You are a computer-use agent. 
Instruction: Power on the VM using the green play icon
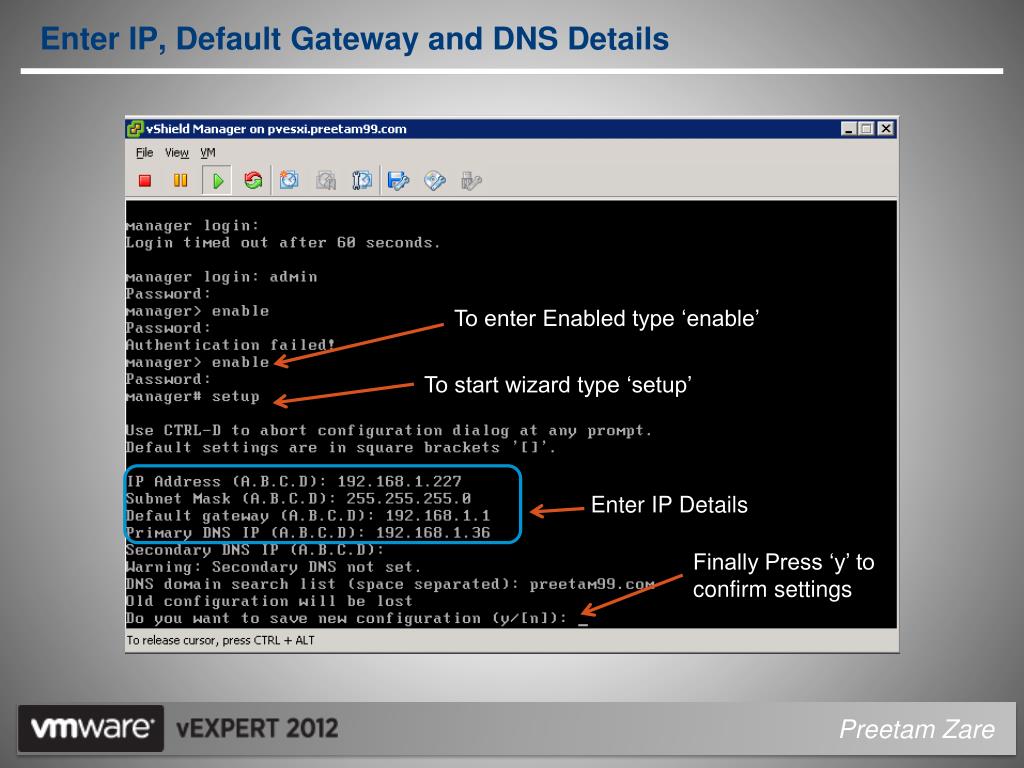click(217, 180)
